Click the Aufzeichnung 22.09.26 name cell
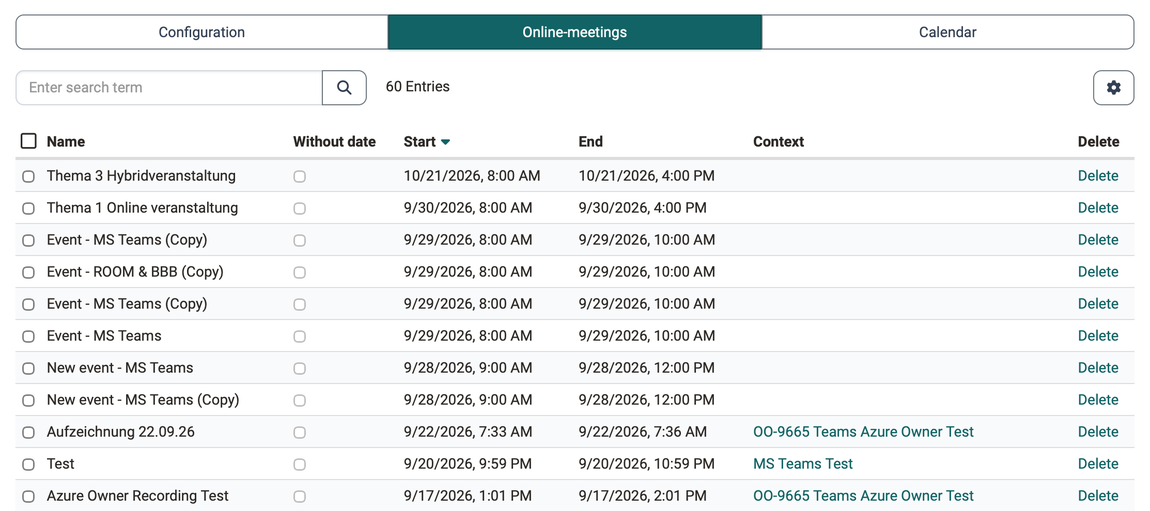Viewport: 1150px width, 511px height. (121, 432)
